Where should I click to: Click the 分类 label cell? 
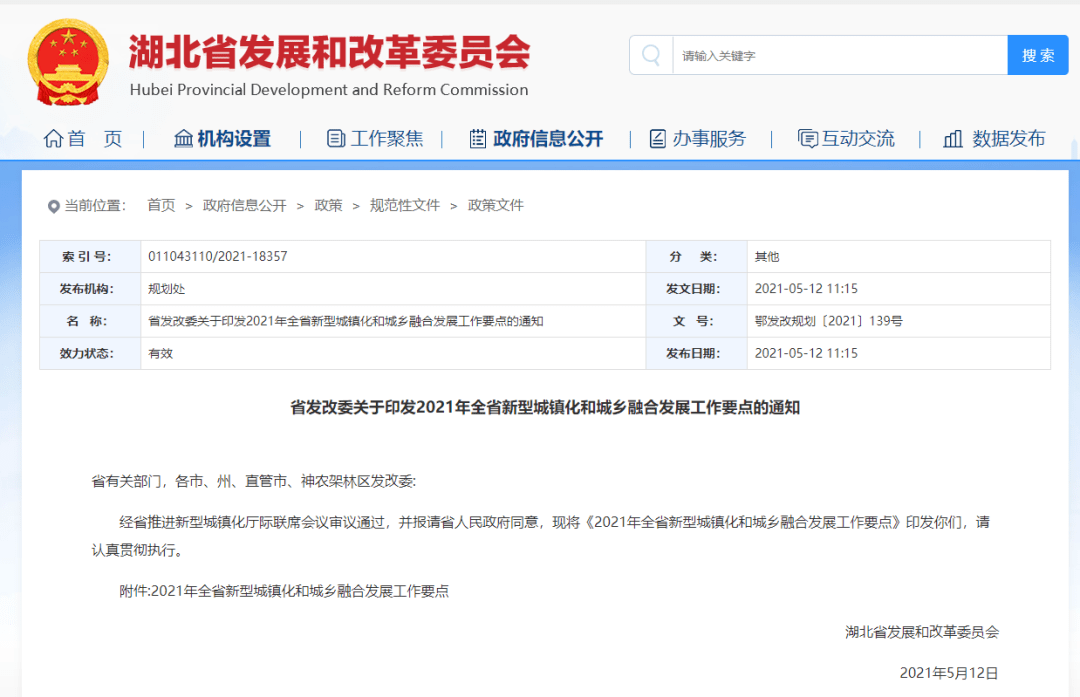click(x=696, y=256)
